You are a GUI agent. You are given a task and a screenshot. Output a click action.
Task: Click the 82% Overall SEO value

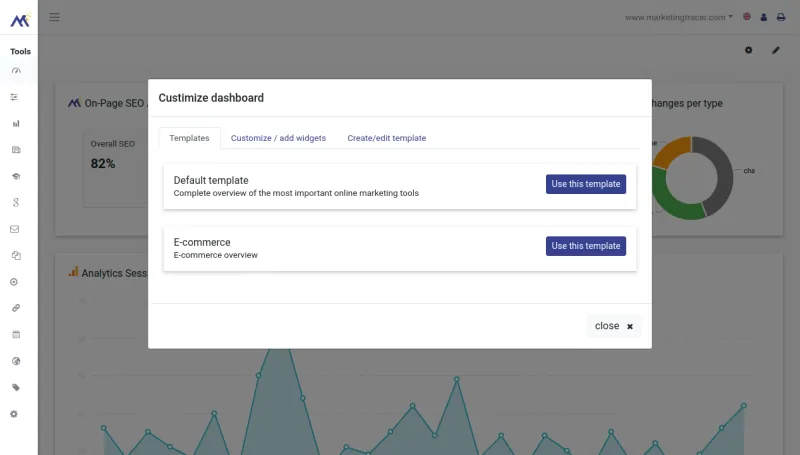[103, 164]
